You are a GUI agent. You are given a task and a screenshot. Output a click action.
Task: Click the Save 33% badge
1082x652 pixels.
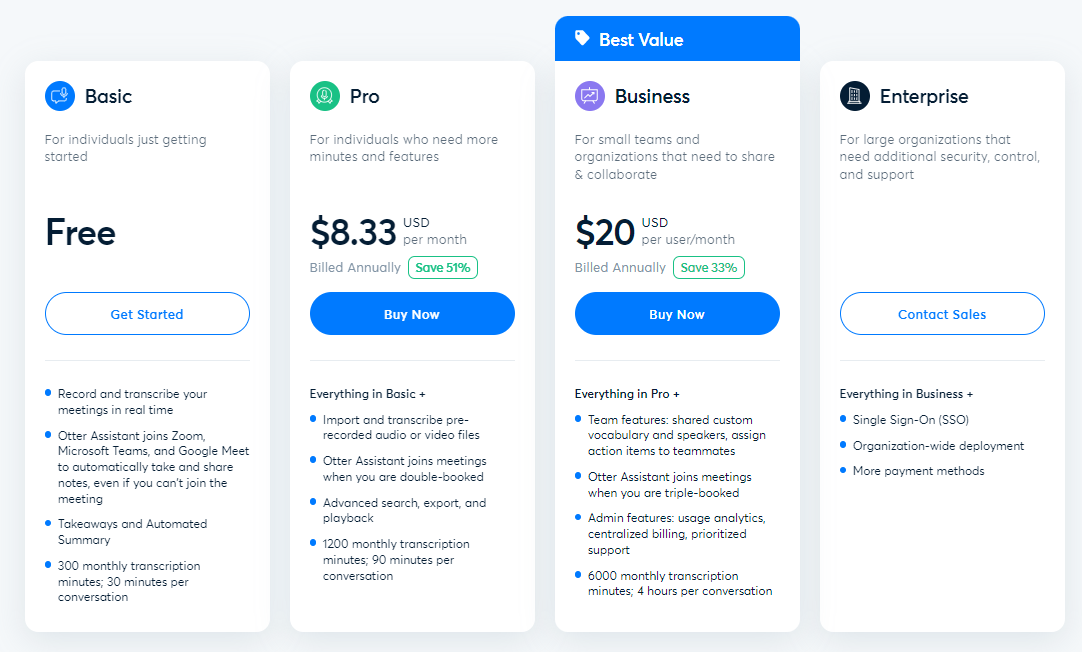tap(709, 268)
